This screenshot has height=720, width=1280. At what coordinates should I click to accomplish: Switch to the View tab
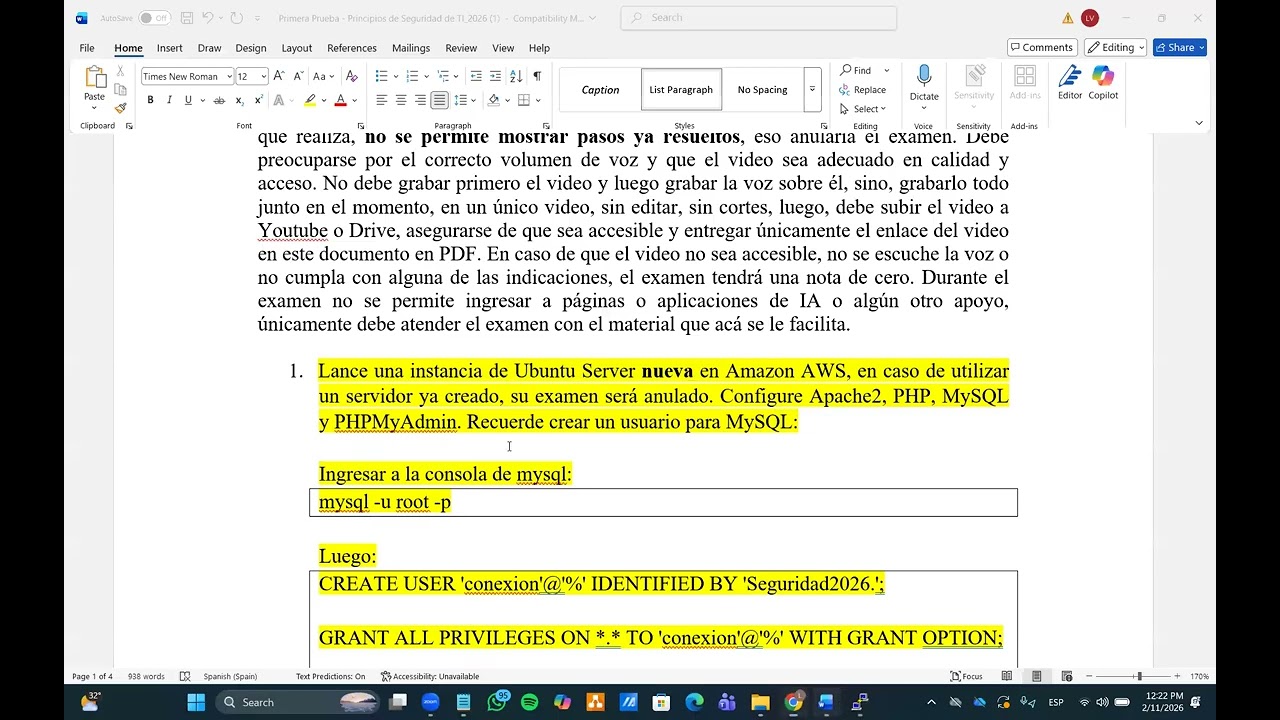coord(503,48)
